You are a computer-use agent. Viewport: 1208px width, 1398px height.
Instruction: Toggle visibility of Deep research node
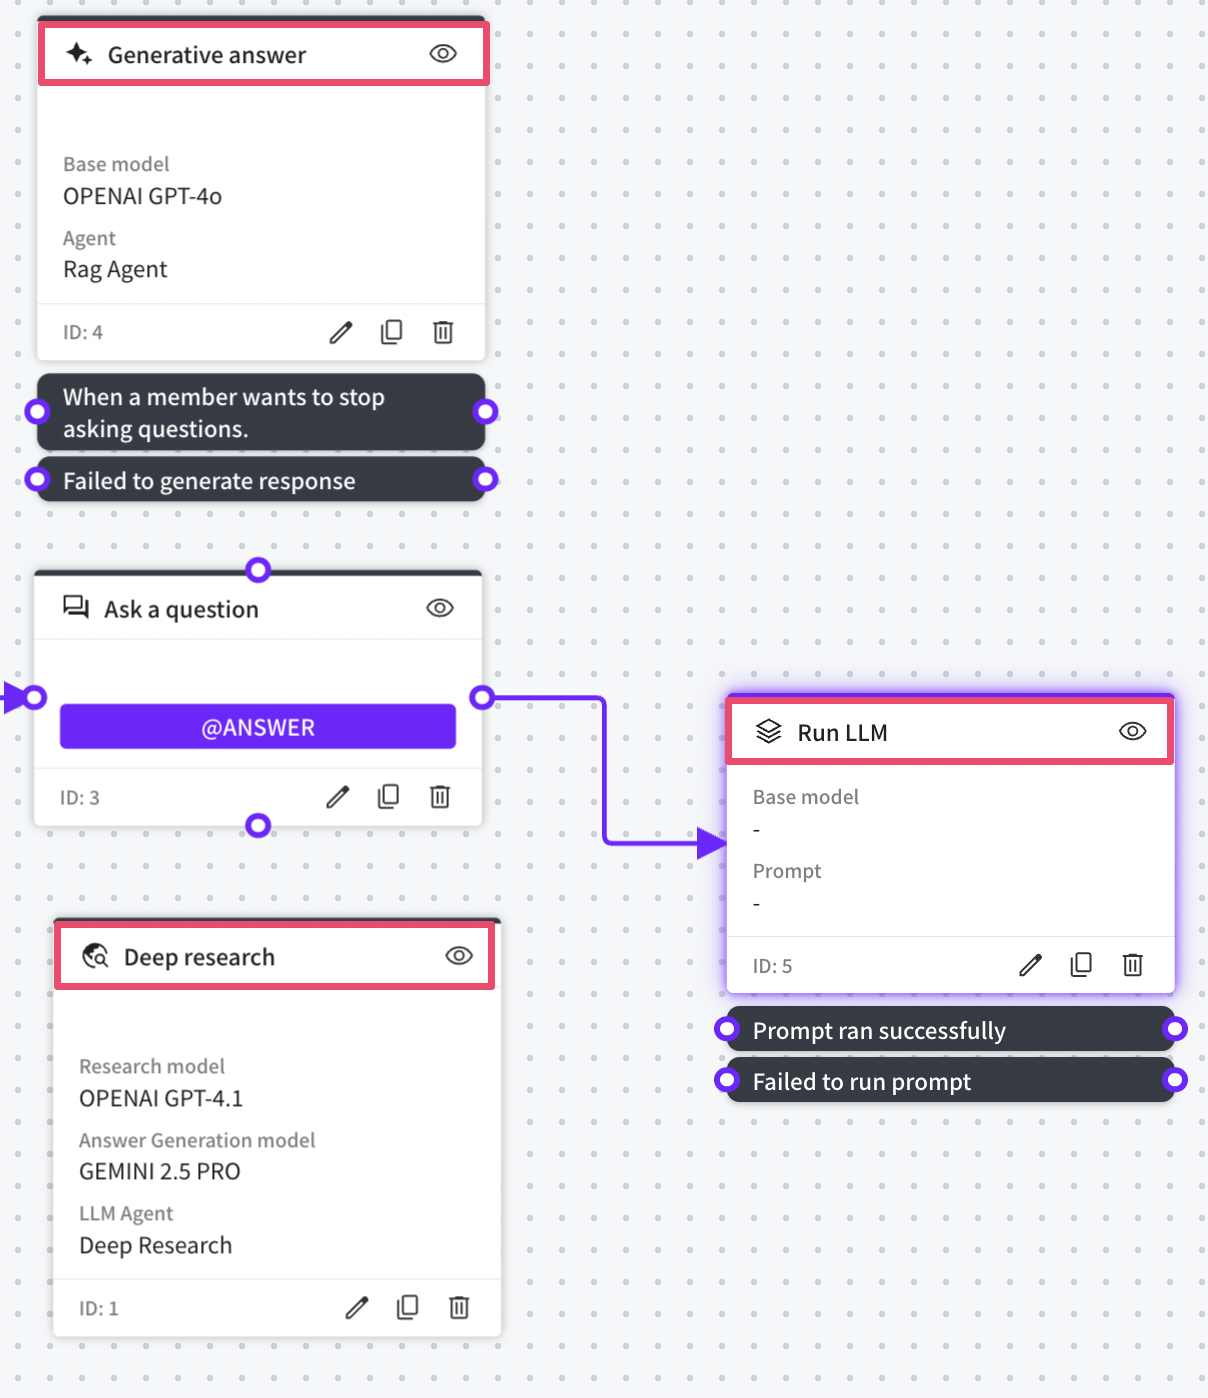pos(459,956)
